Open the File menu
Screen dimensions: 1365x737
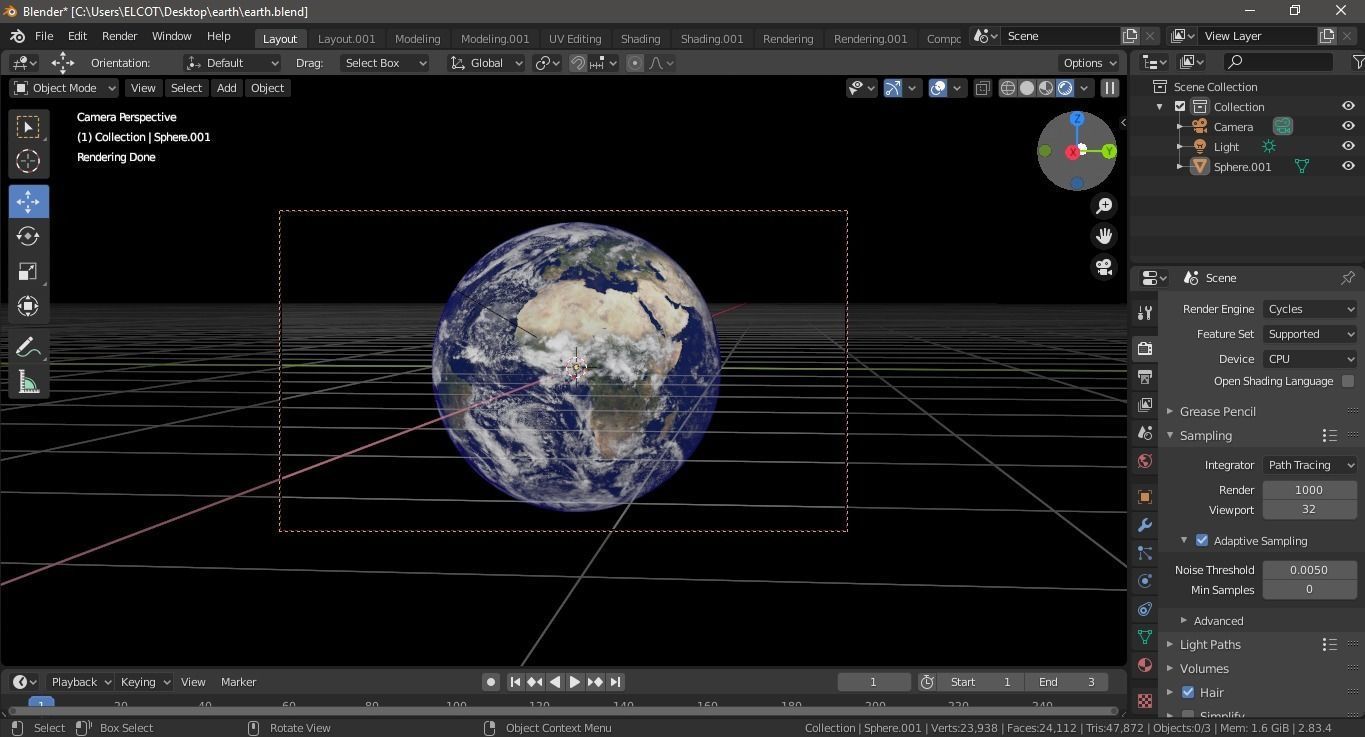pos(44,36)
